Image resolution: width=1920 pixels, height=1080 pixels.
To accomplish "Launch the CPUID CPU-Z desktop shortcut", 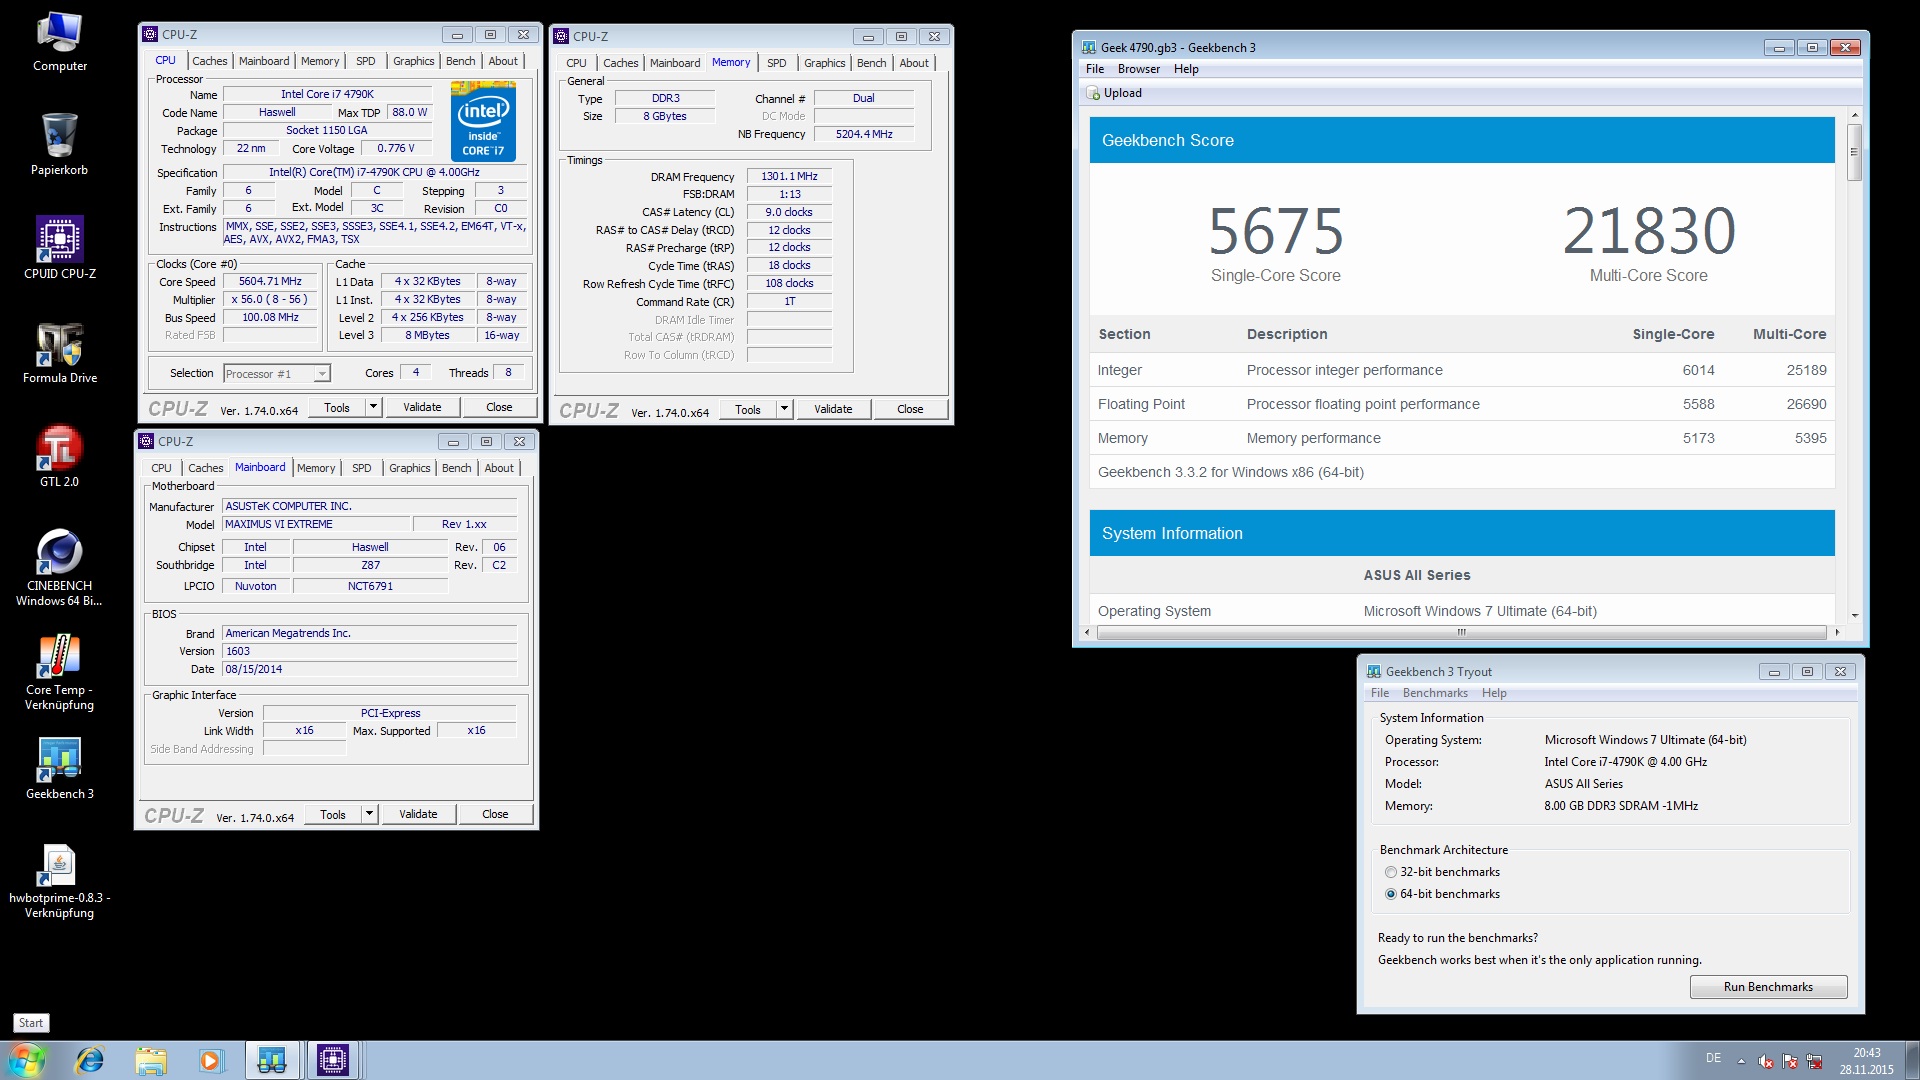I will (59, 248).
